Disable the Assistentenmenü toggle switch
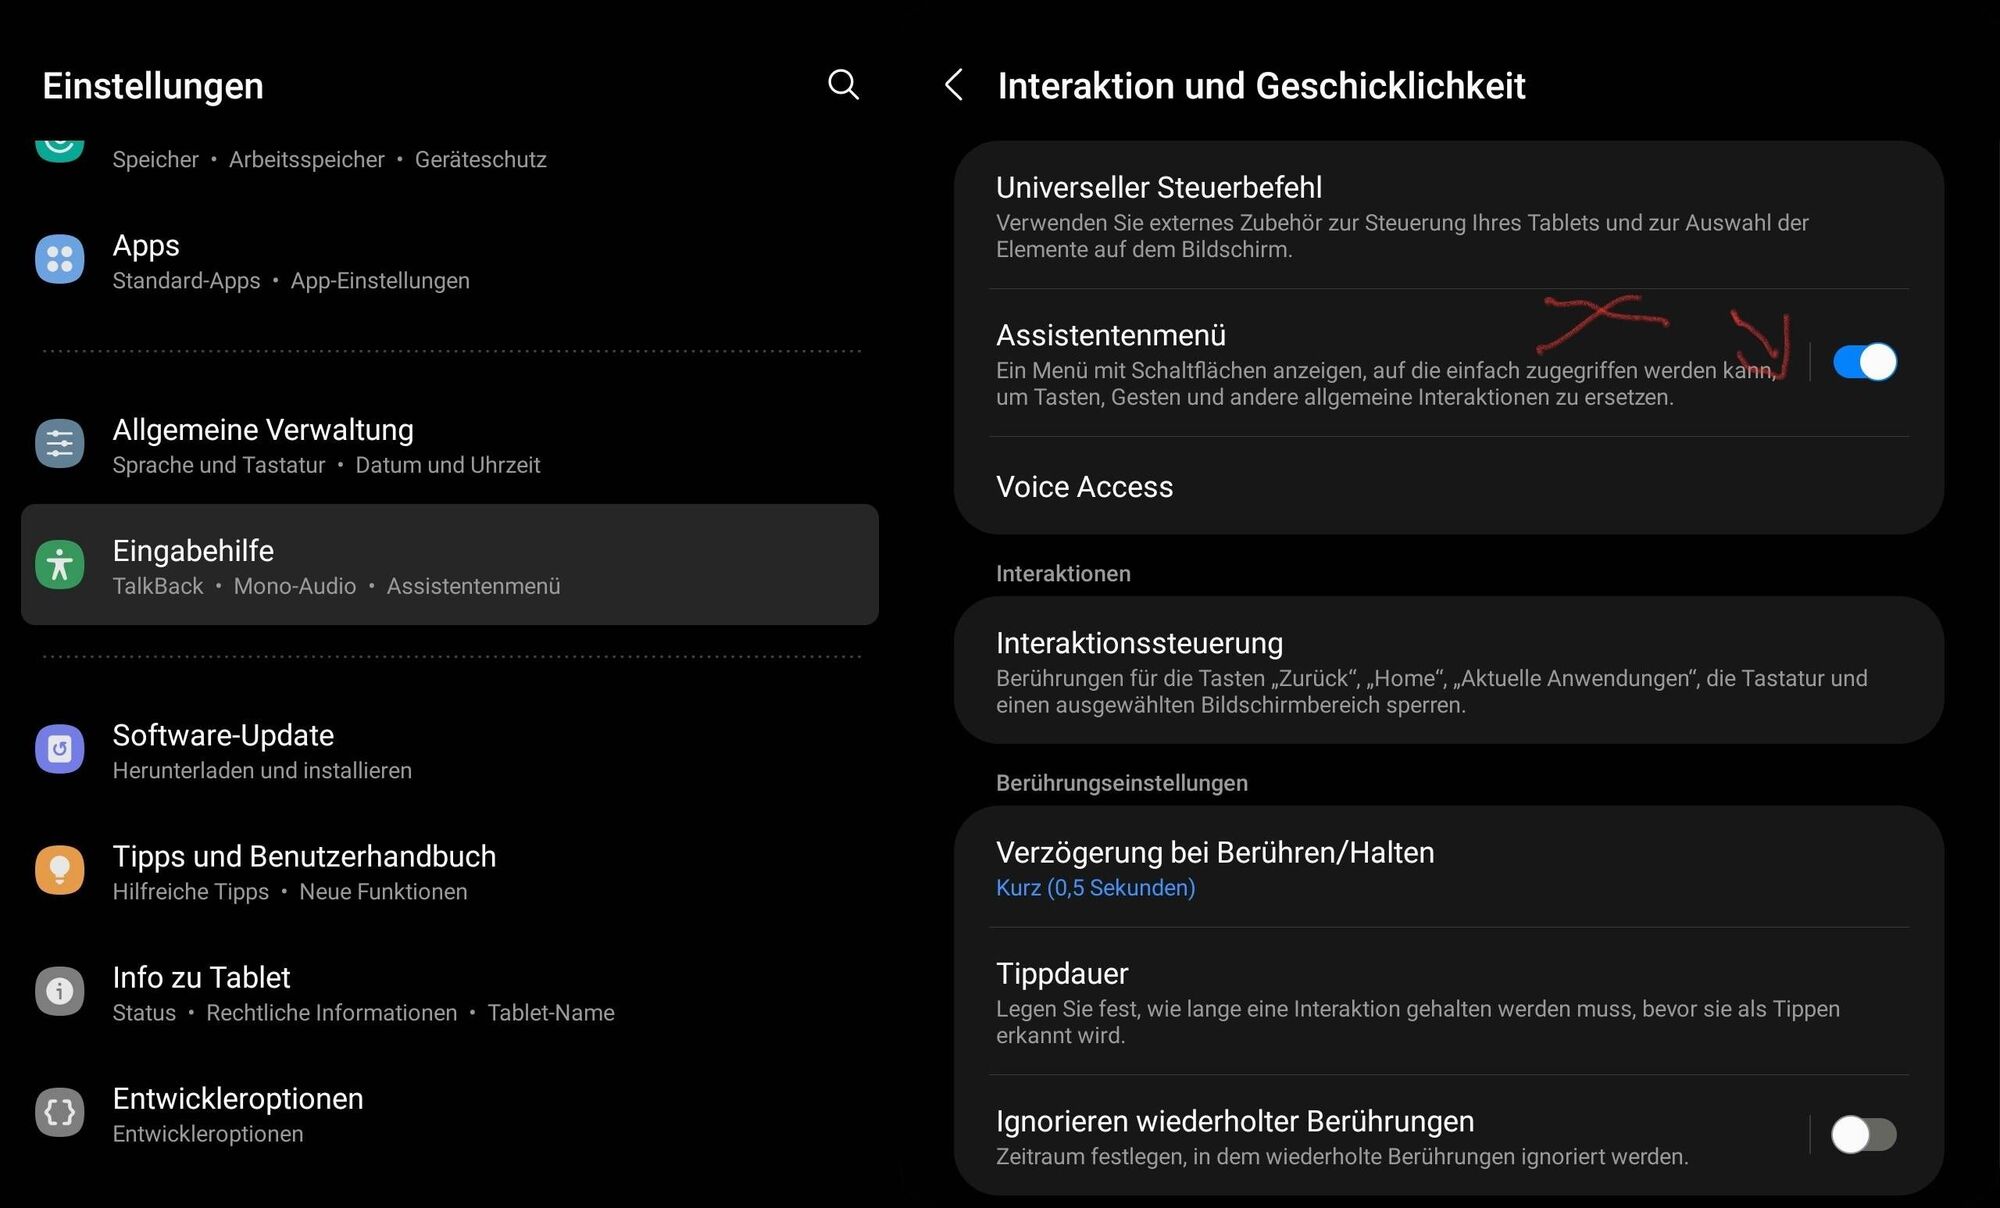Screen dimensions: 2000x1208 (1864, 362)
